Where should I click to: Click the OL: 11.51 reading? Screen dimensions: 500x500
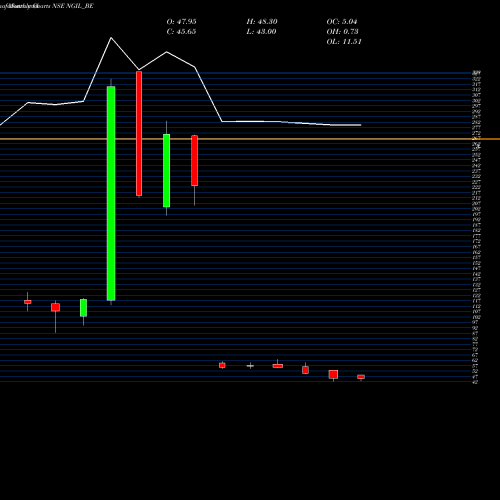(344, 42)
